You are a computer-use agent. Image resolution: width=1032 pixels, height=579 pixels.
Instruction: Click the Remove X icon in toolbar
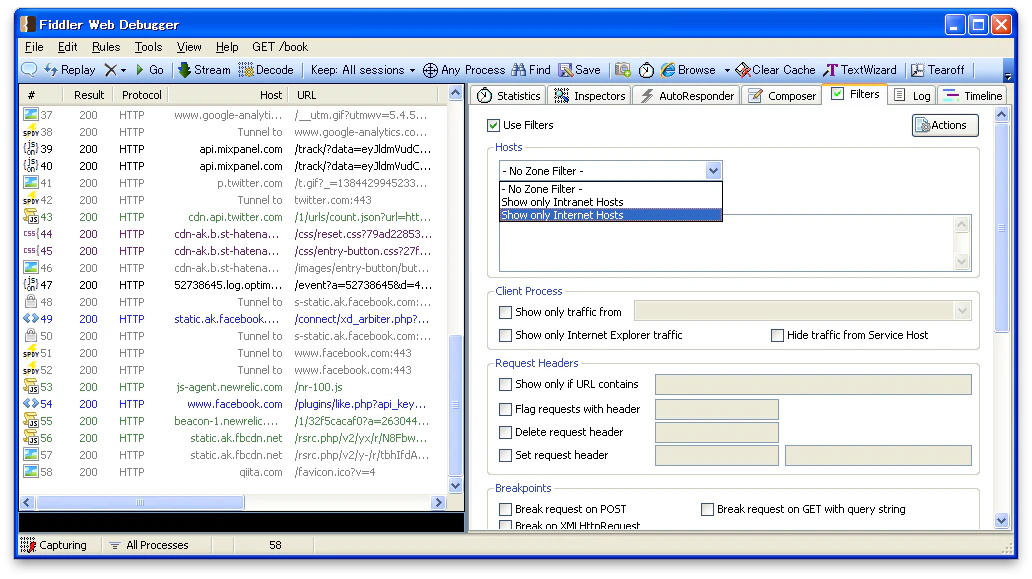(x=111, y=70)
